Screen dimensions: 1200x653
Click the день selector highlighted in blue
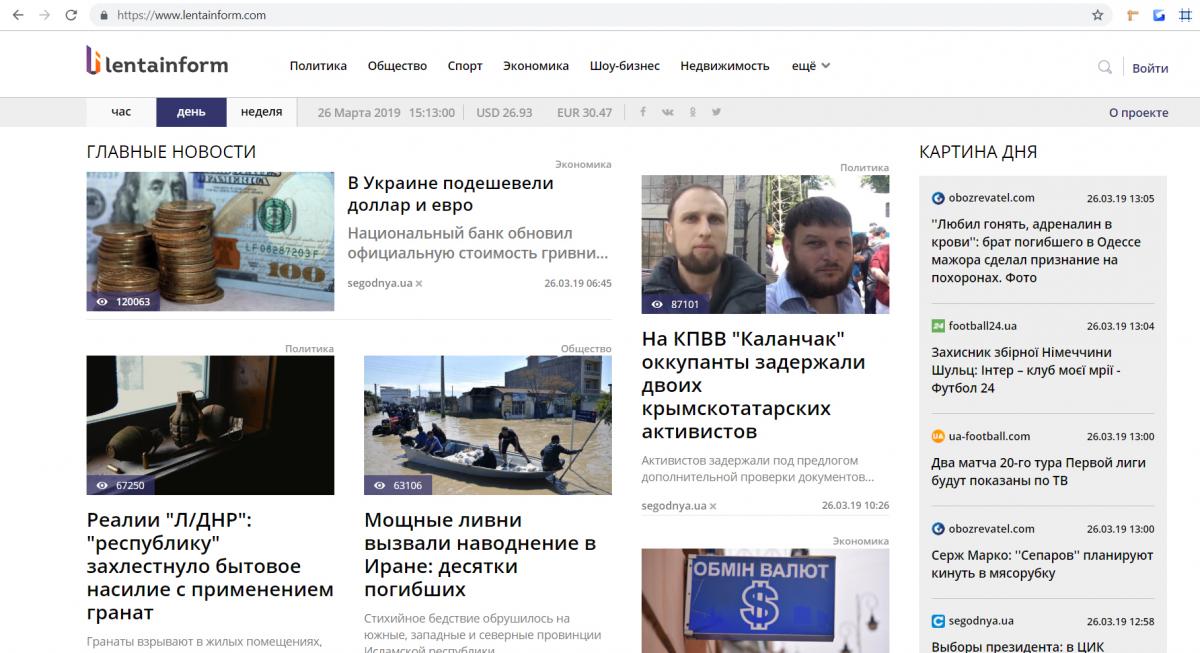point(191,112)
